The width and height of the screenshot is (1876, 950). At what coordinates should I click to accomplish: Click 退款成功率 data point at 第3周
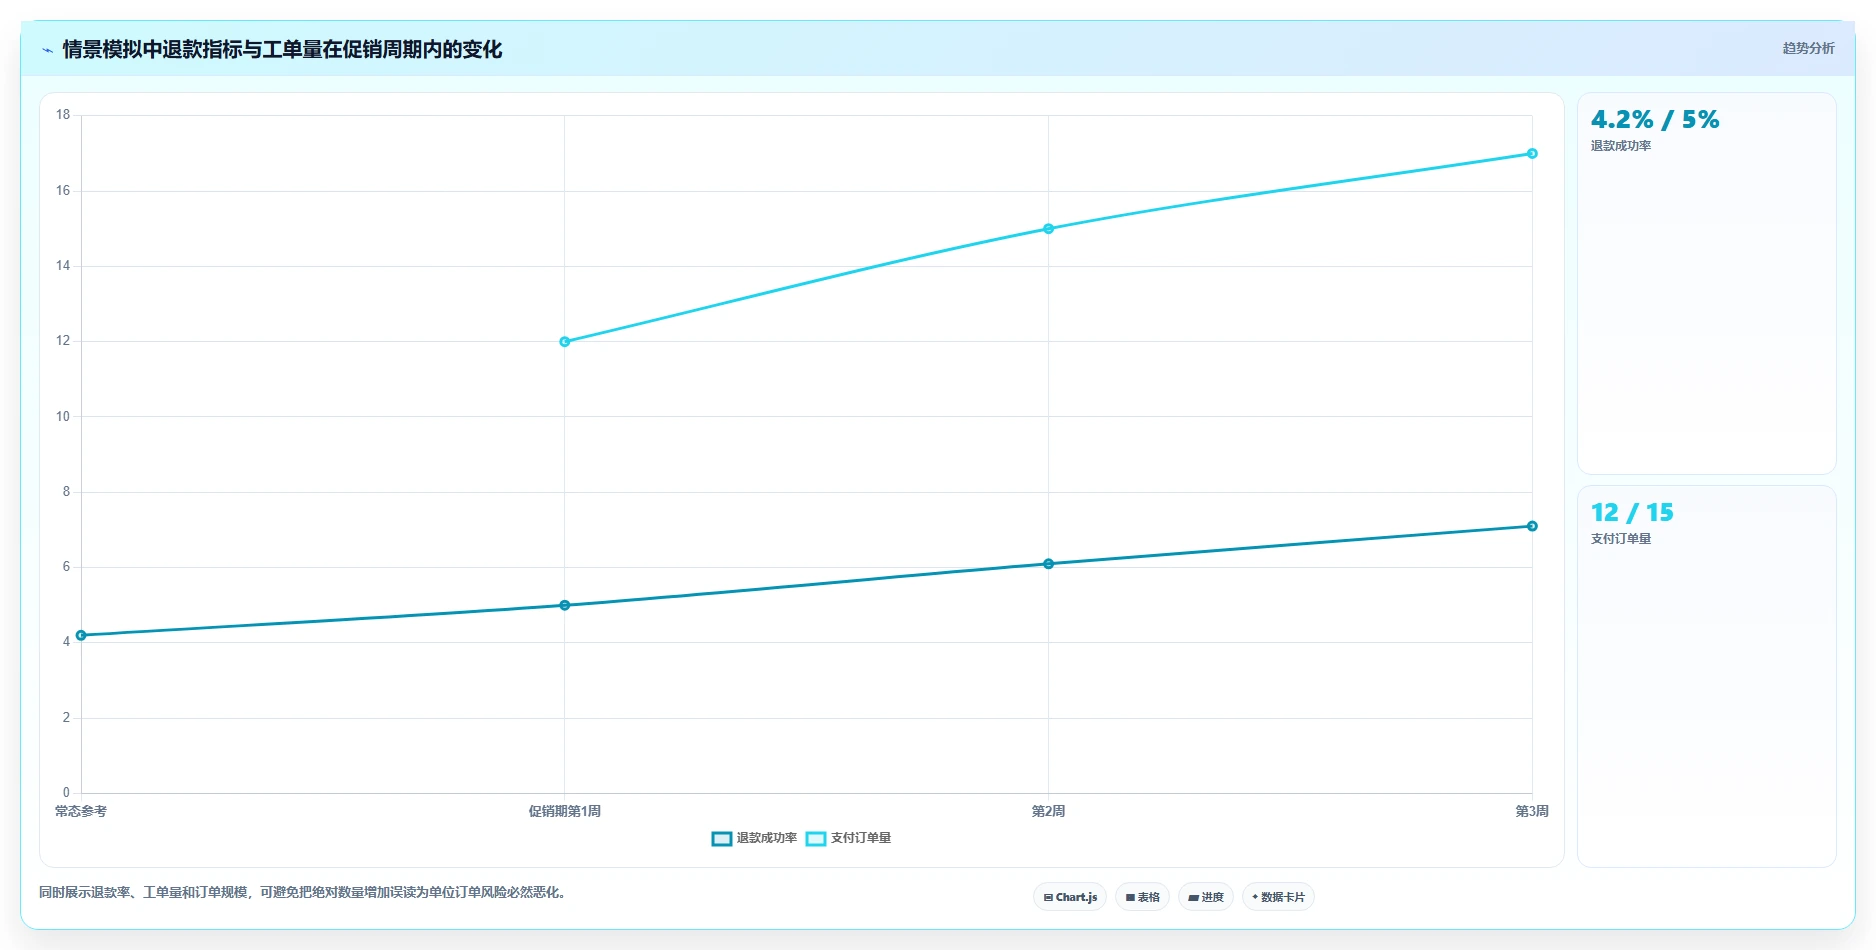(x=1532, y=526)
